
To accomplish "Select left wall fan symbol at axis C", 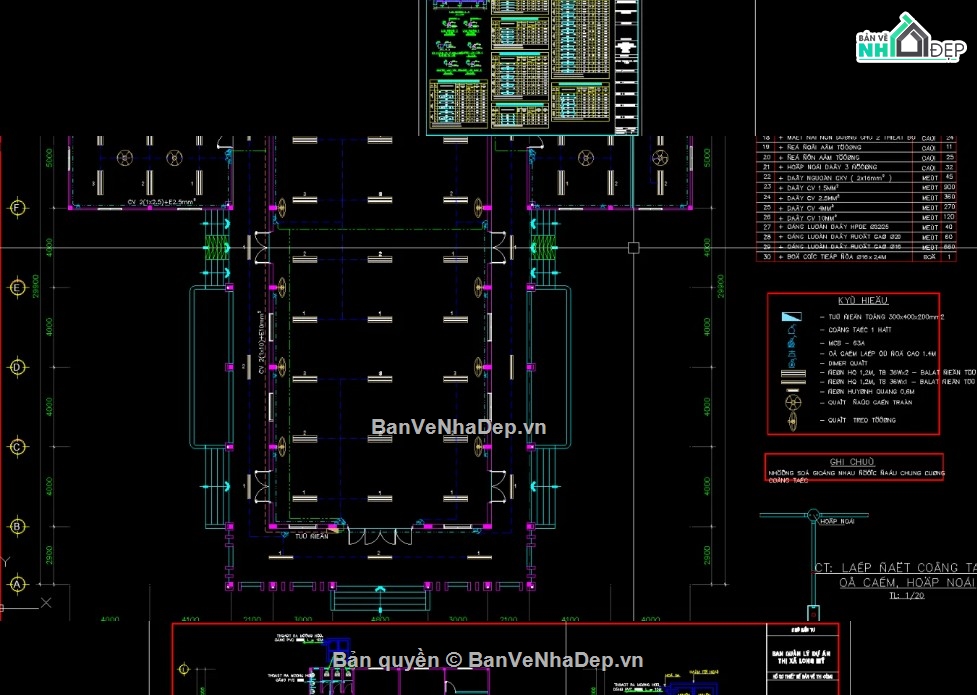I will [x=282, y=447].
